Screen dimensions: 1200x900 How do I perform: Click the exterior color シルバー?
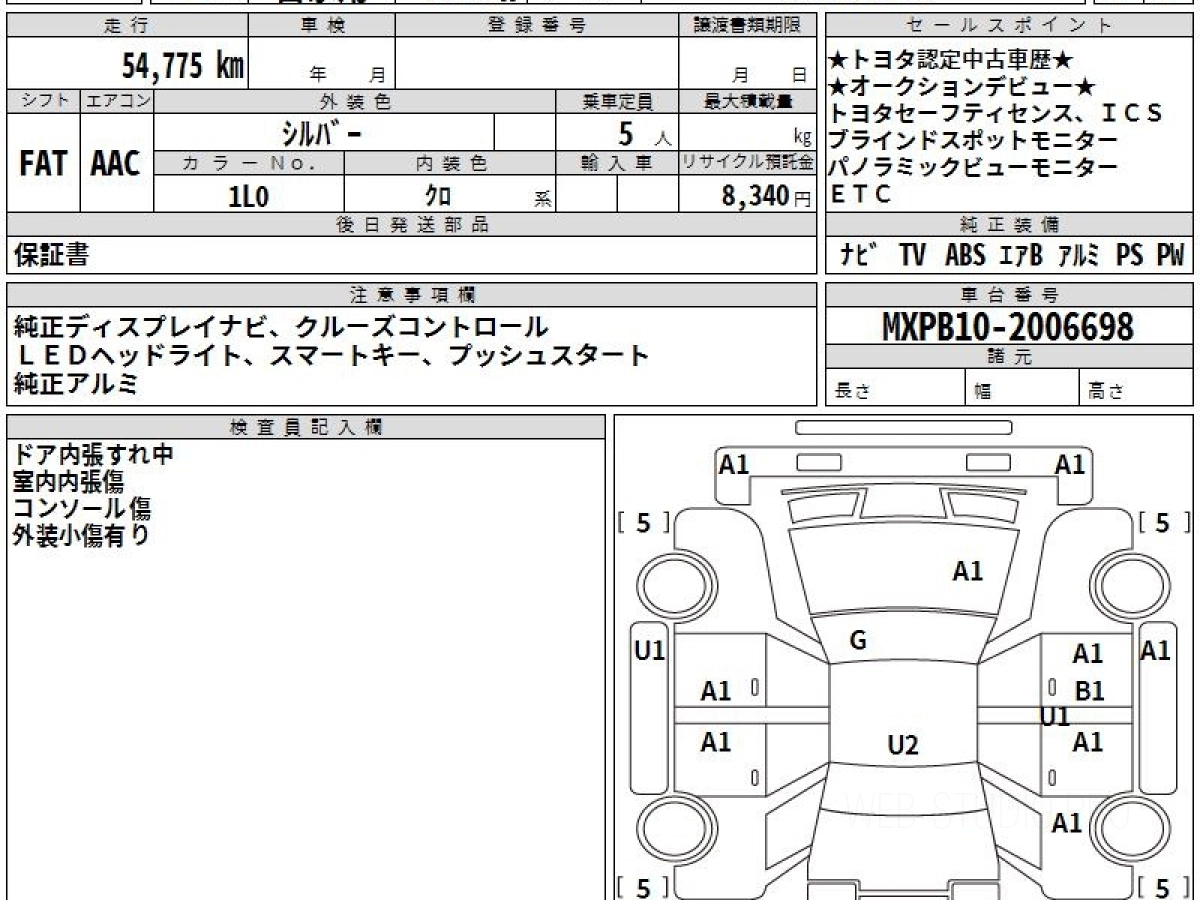click(324, 132)
